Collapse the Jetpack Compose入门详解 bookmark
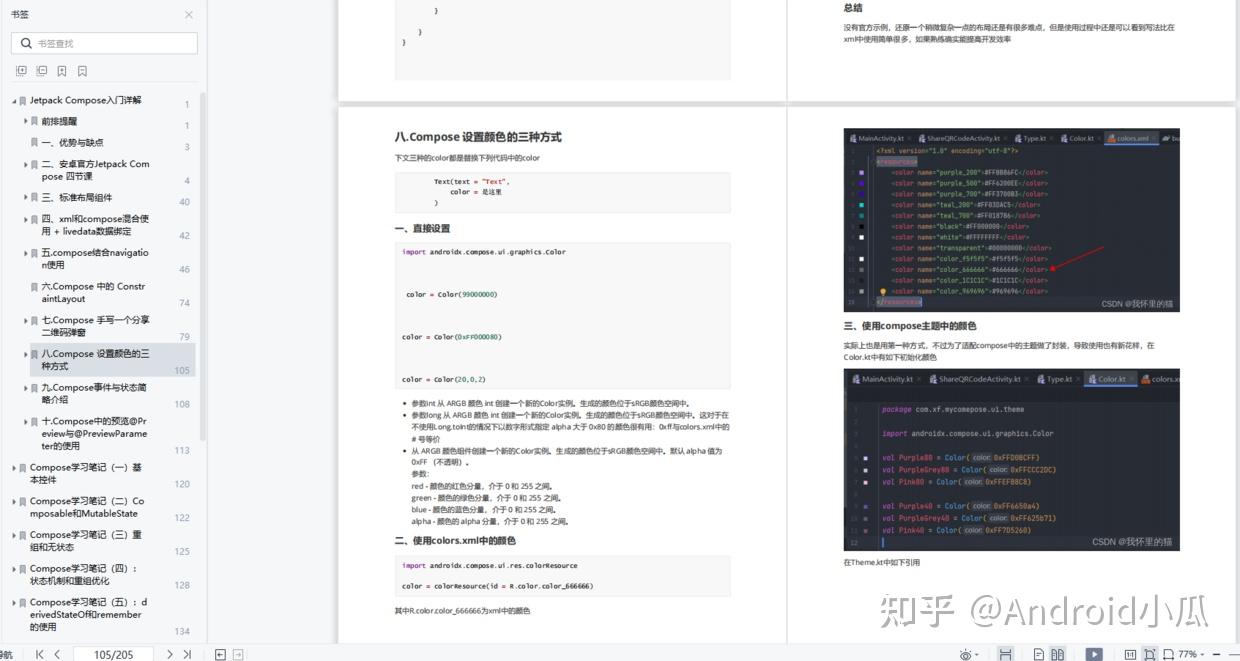 [x=14, y=101]
